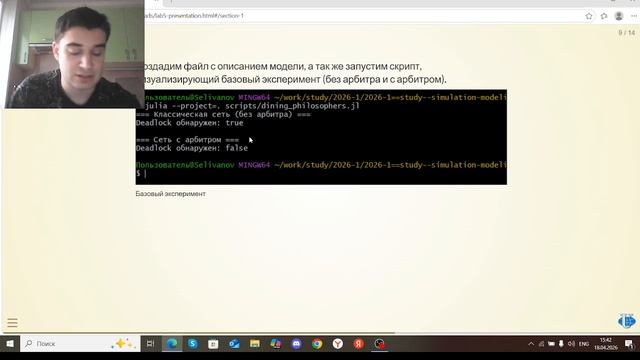Open Task View on the taskbar
The height and width of the screenshot is (360, 640).
tap(150, 344)
